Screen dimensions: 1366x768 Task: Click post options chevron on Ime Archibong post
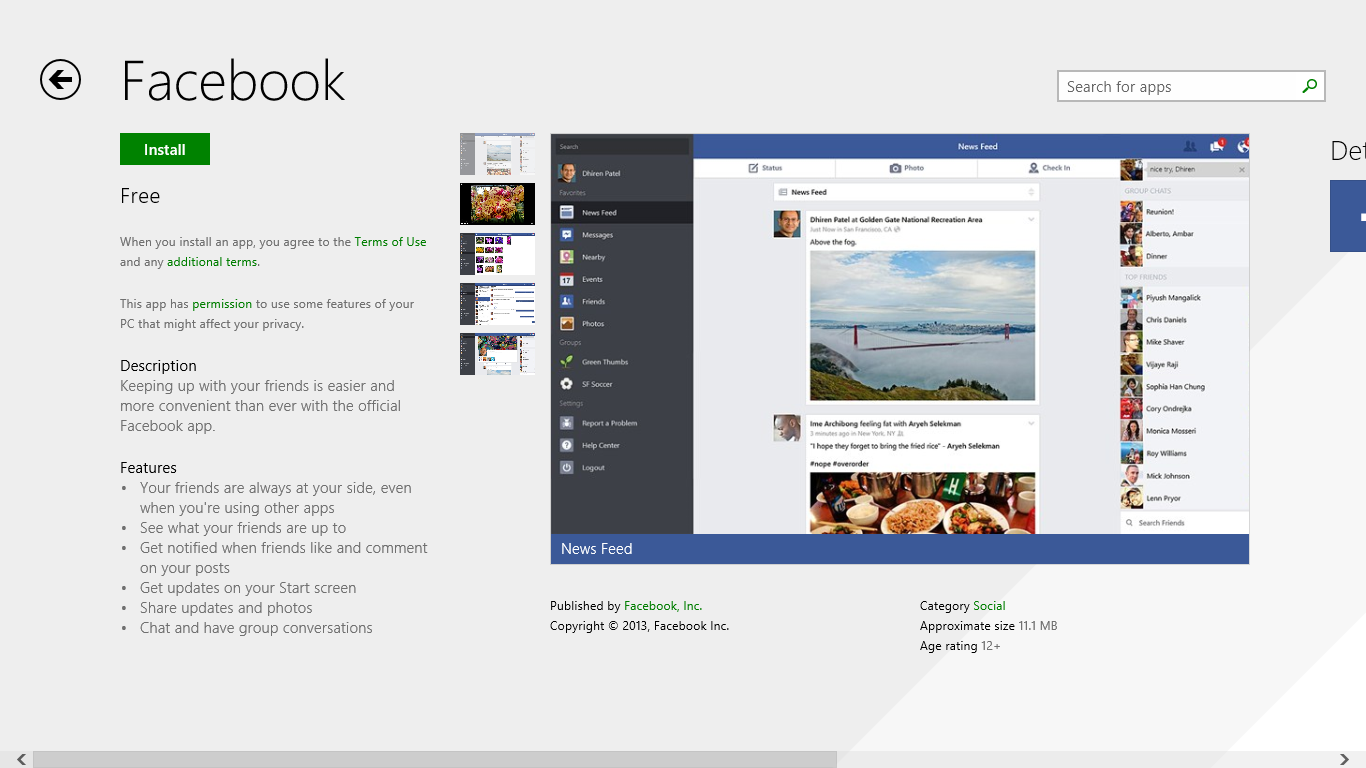click(x=1030, y=423)
